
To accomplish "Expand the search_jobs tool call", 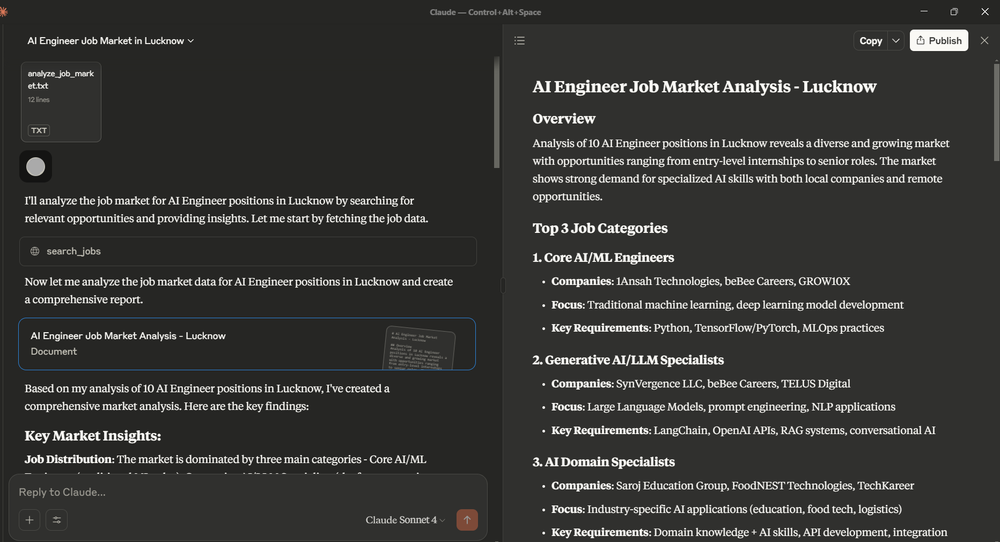I will tap(247, 251).
